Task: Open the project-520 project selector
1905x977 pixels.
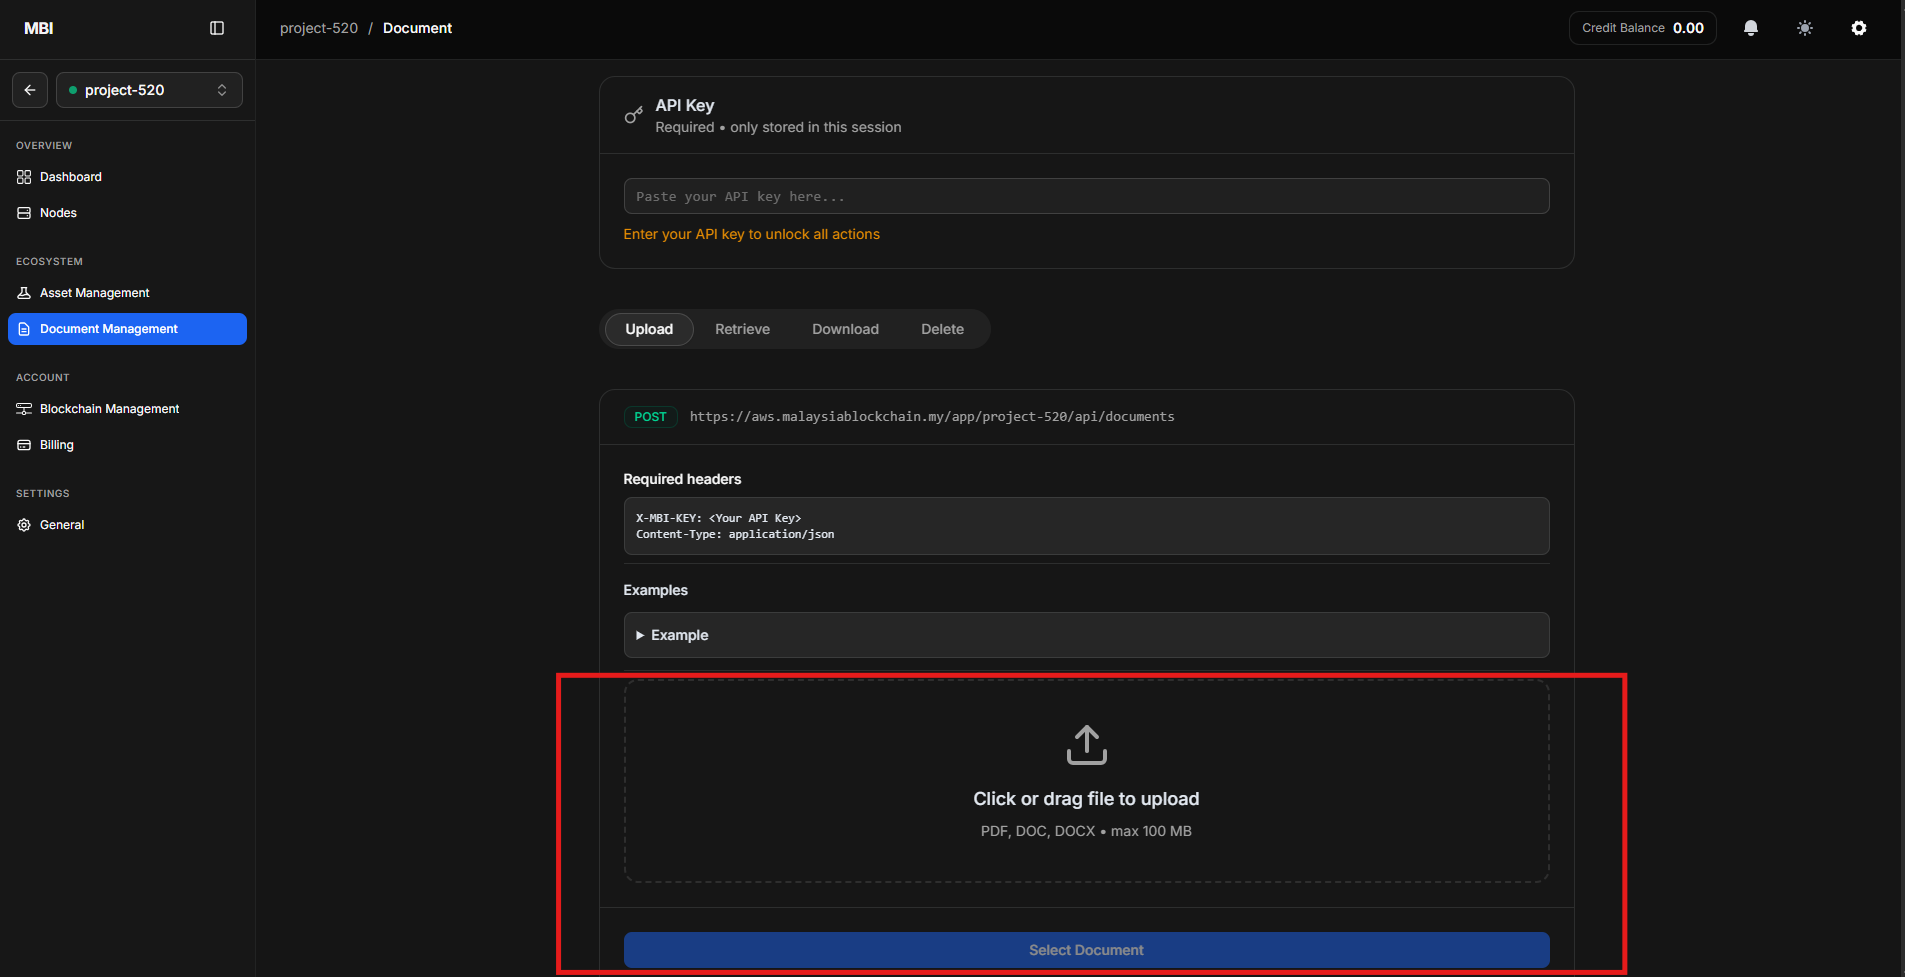Action: click(x=148, y=89)
